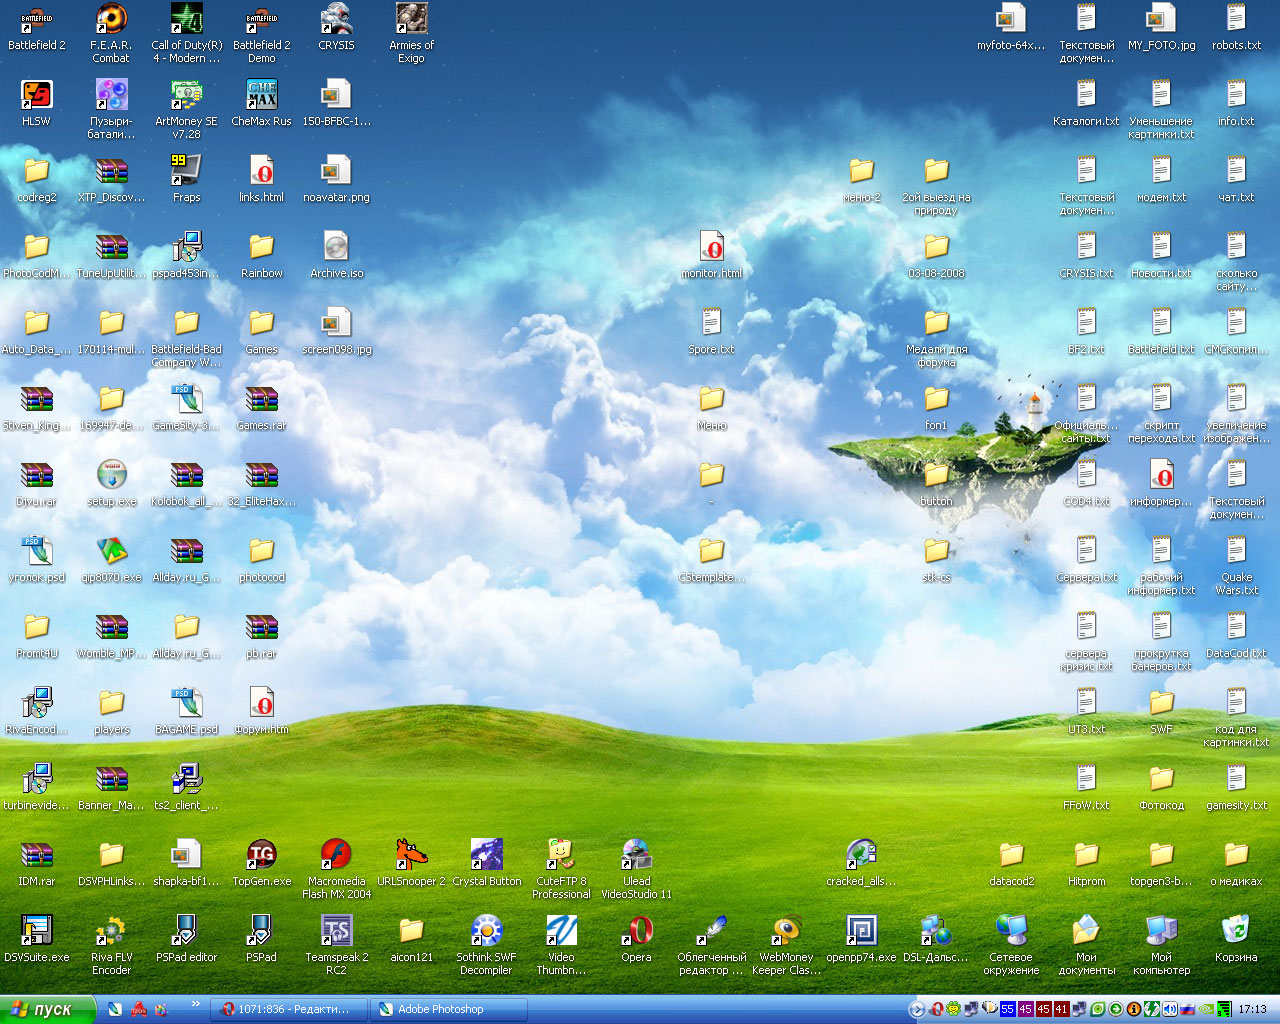This screenshot has width=1280, height=1024.
Task: Open the CRYSIS game shortcut
Action: (x=336, y=20)
